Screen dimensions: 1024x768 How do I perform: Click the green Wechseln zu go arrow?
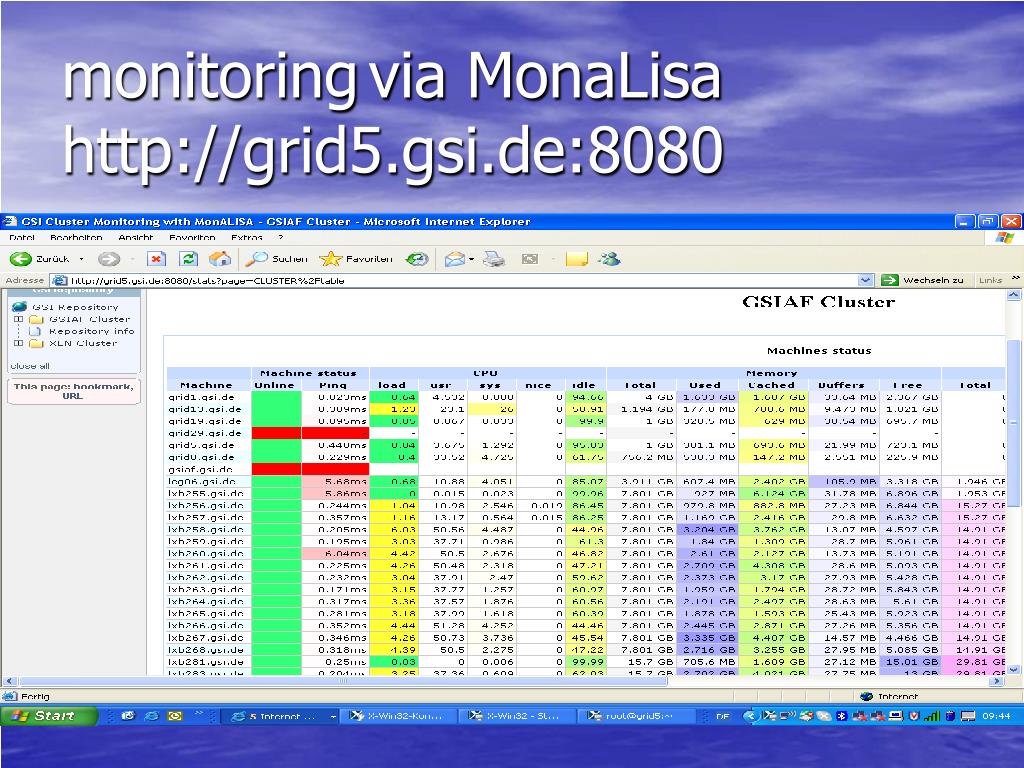point(889,280)
